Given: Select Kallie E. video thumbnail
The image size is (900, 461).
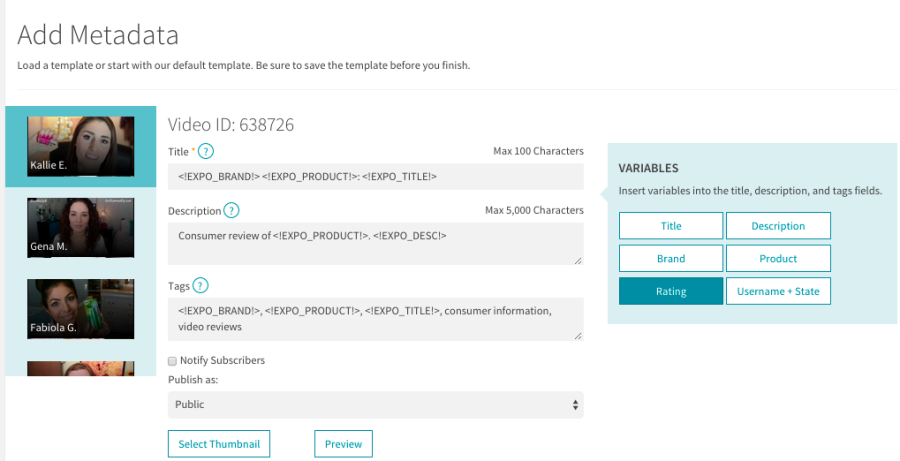Looking at the screenshot, I should click(81, 146).
